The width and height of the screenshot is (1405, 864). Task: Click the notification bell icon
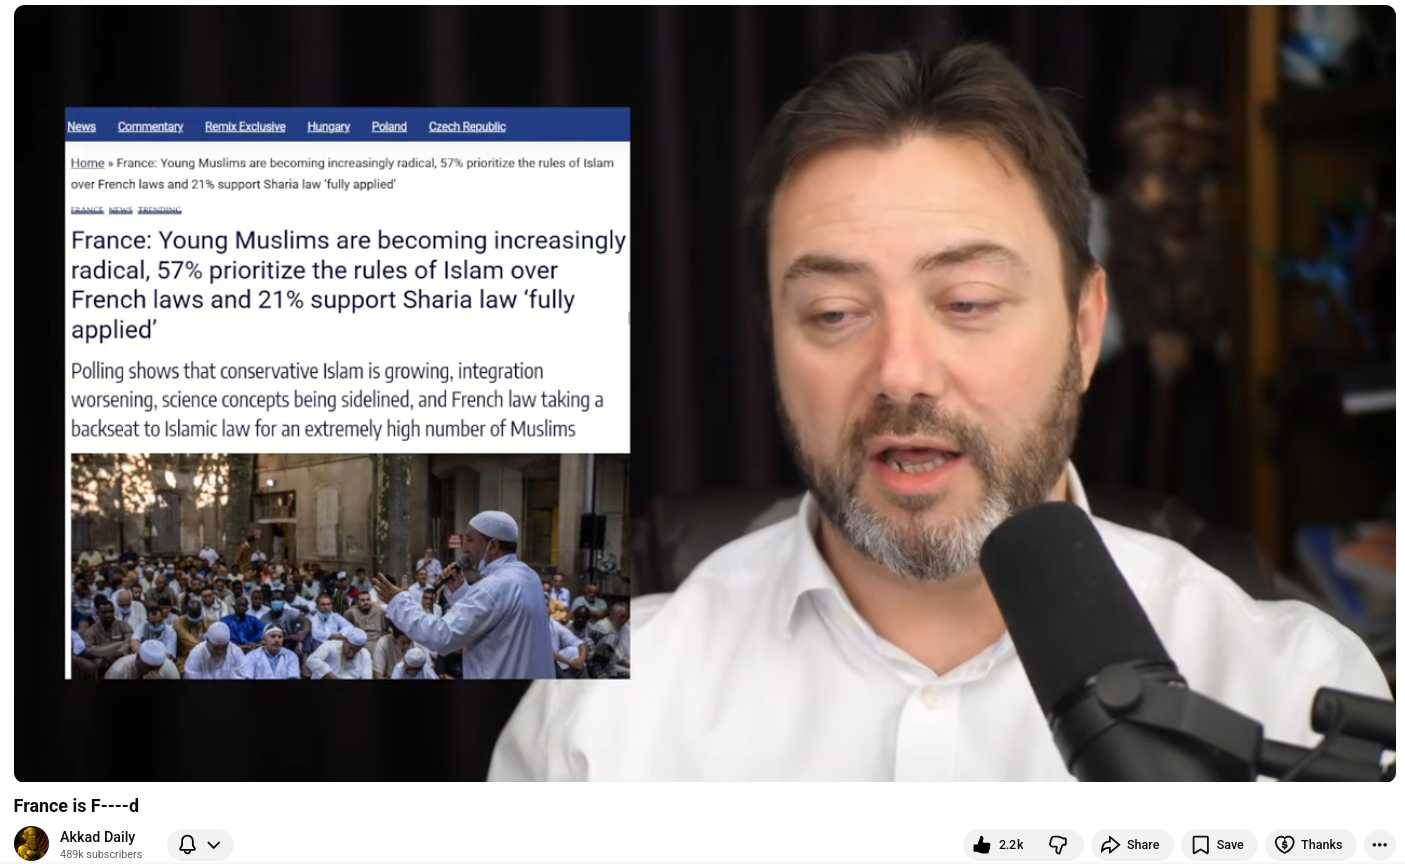coord(187,845)
